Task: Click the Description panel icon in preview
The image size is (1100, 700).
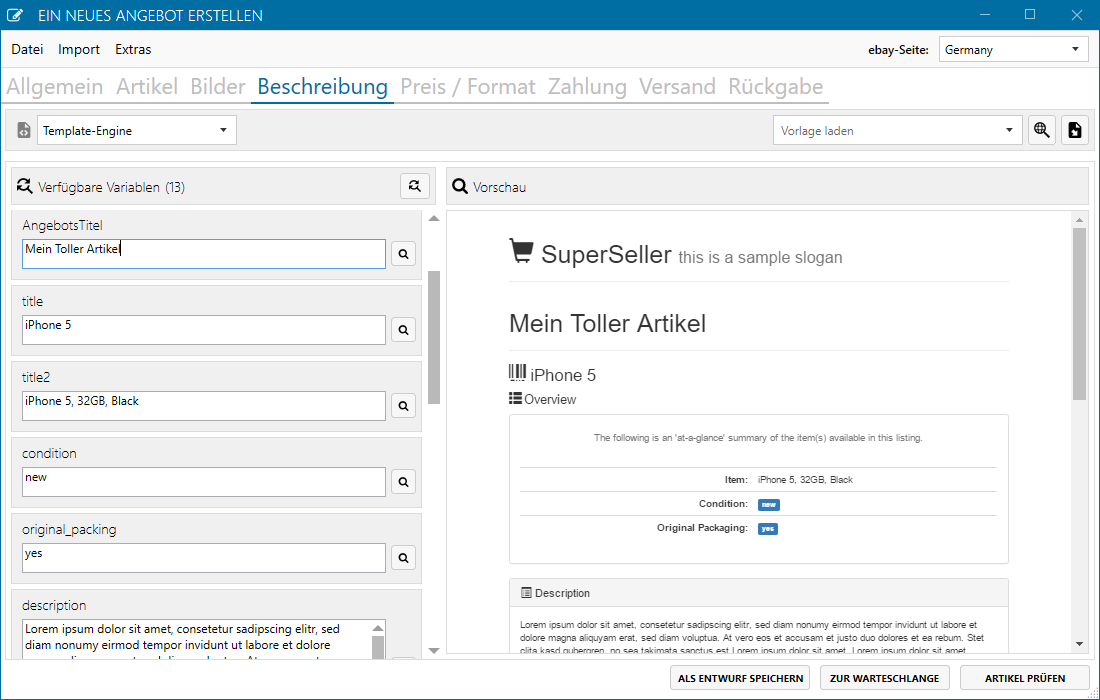Action: (x=526, y=593)
